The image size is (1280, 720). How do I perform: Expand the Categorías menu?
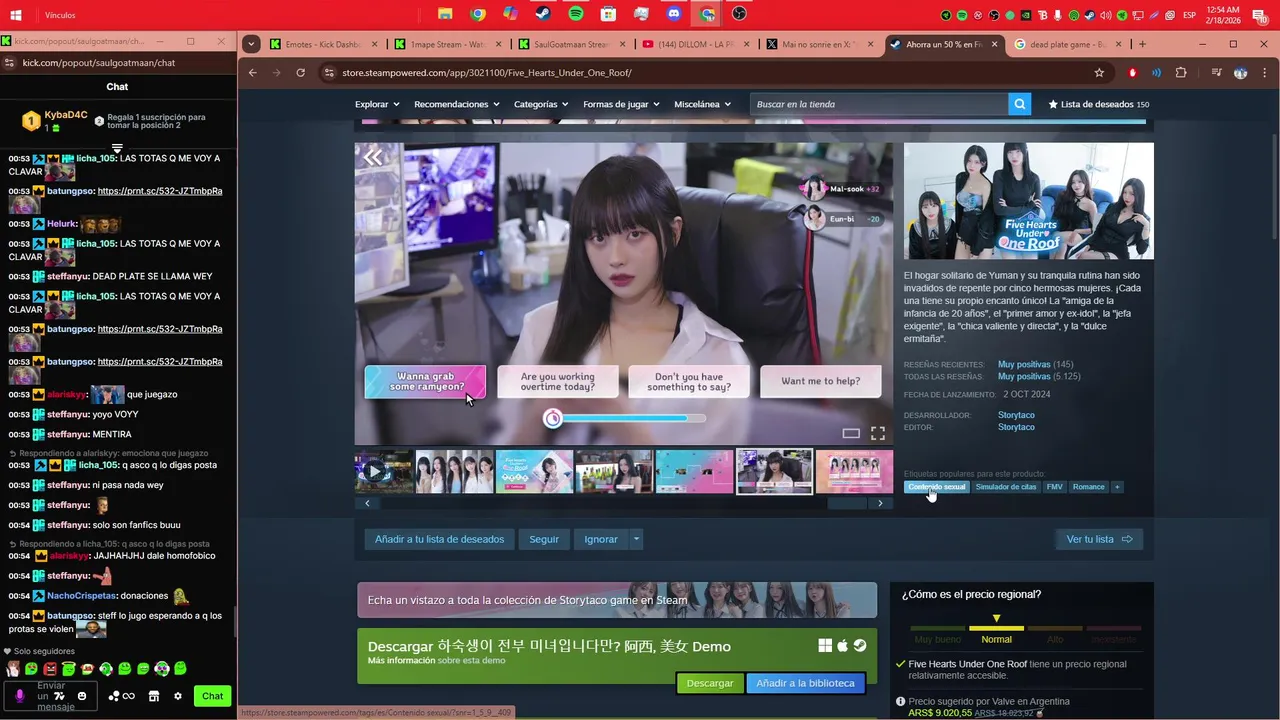pyautogui.click(x=541, y=104)
